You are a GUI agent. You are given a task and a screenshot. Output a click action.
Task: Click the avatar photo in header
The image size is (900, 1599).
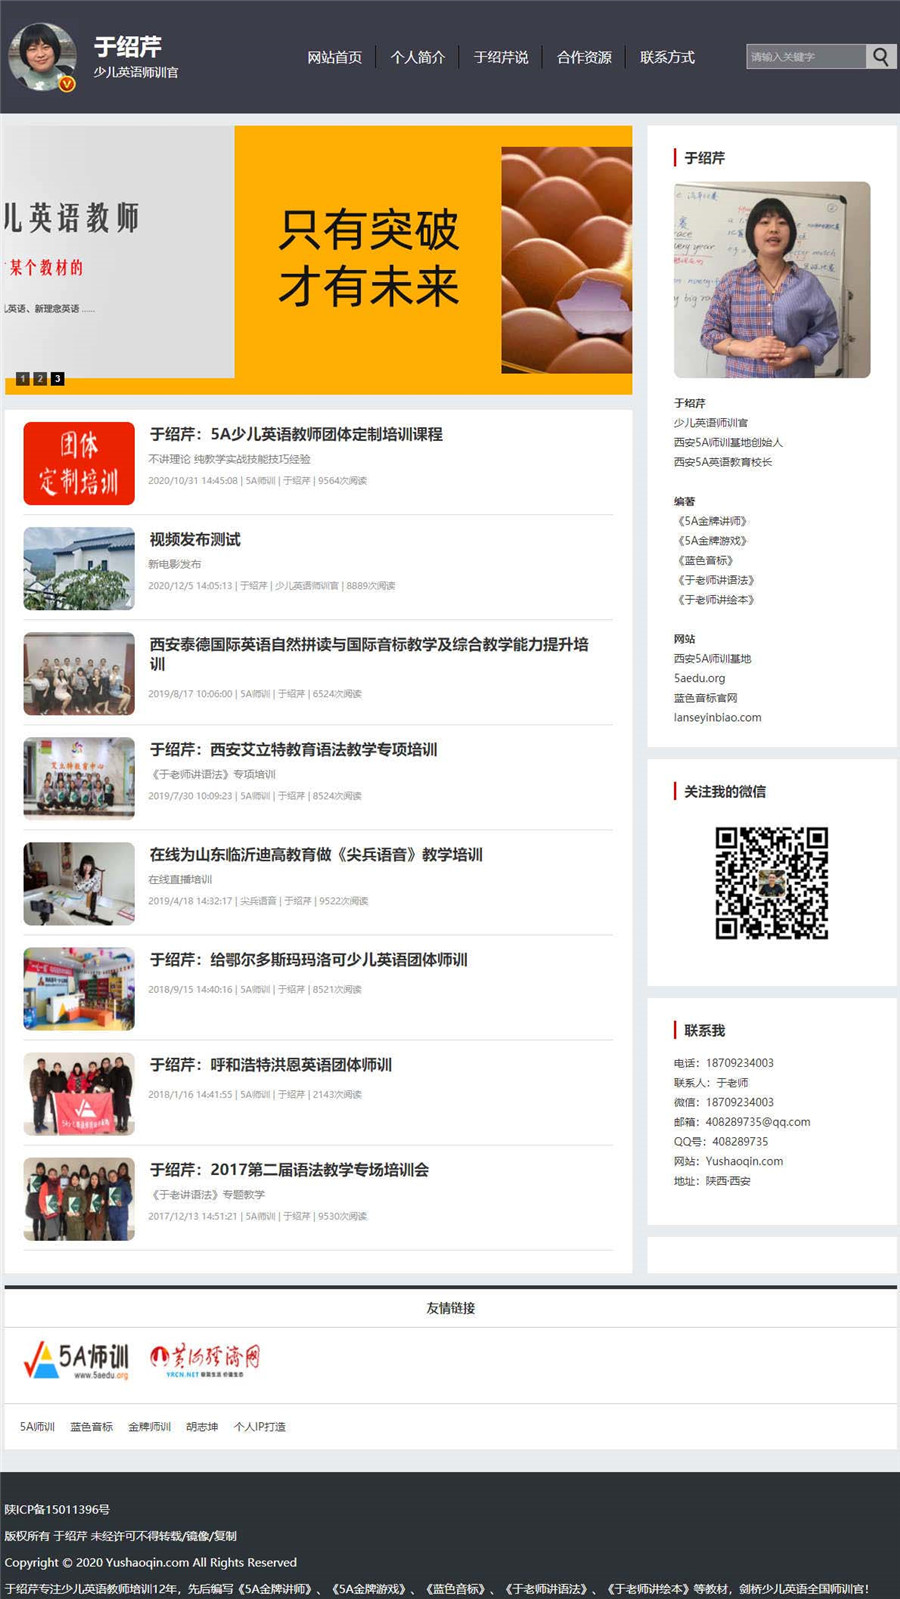(x=42, y=57)
